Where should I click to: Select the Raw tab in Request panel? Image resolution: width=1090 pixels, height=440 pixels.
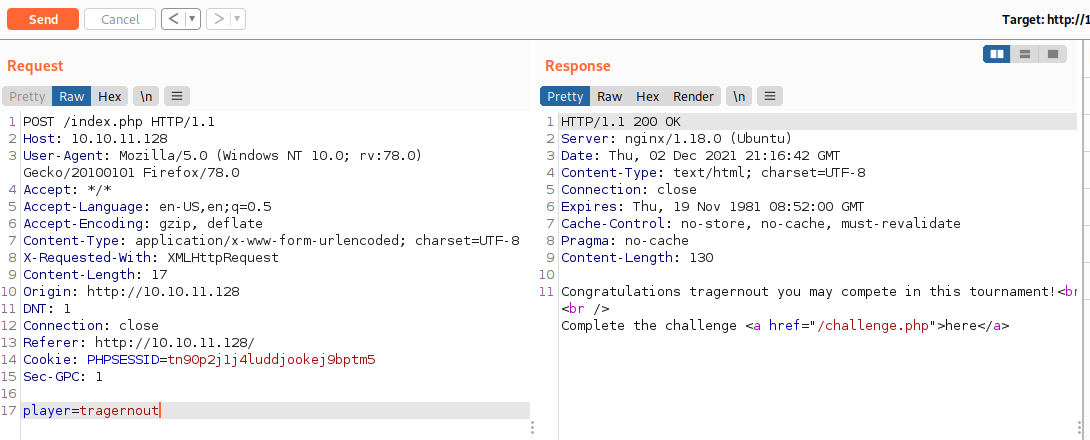pyautogui.click(x=72, y=97)
